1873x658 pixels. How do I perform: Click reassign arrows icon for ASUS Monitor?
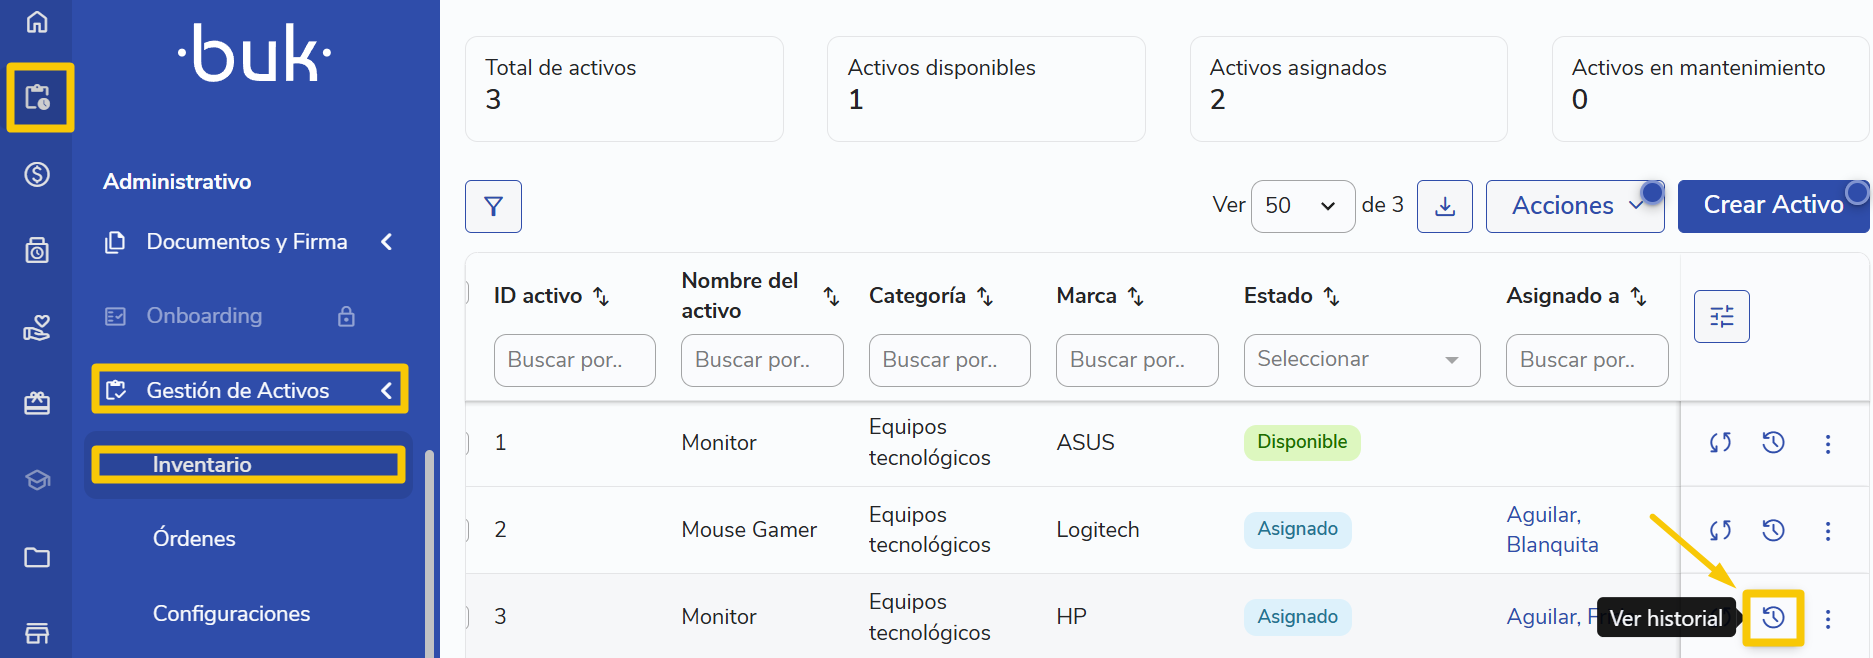click(x=1720, y=442)
